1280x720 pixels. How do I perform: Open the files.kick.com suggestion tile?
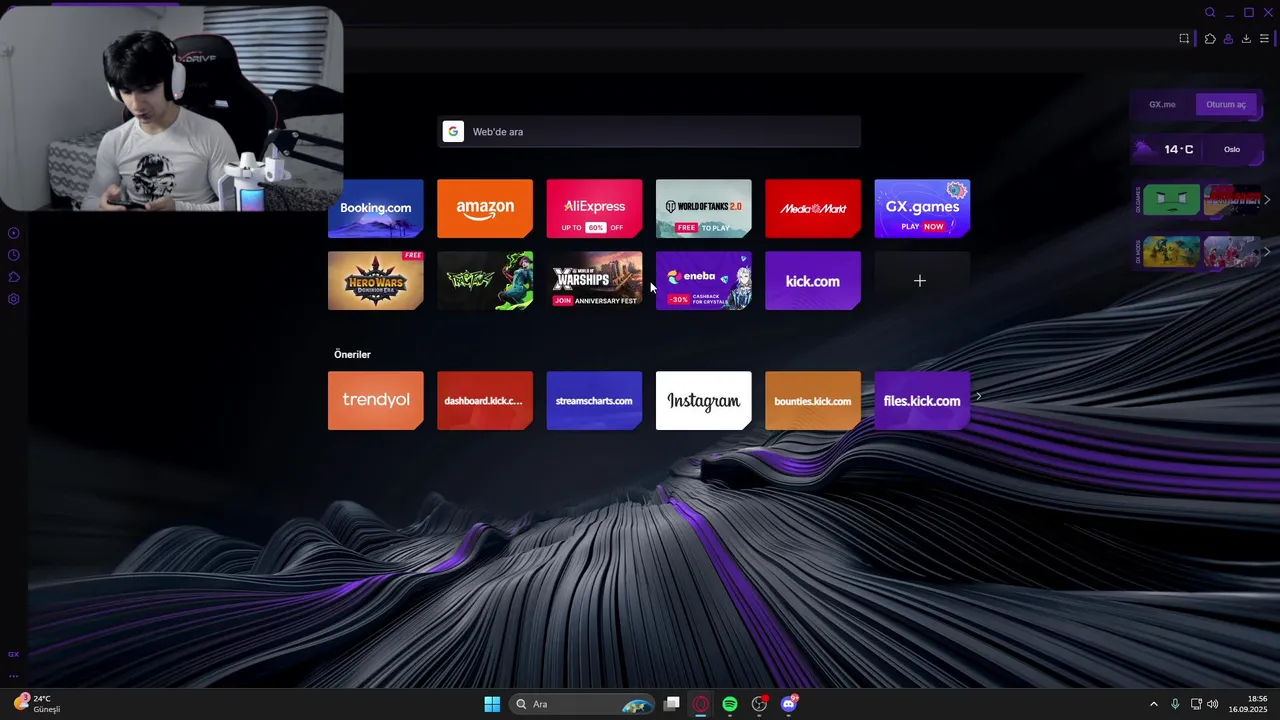pyautogui.click(x=922, y=401)
